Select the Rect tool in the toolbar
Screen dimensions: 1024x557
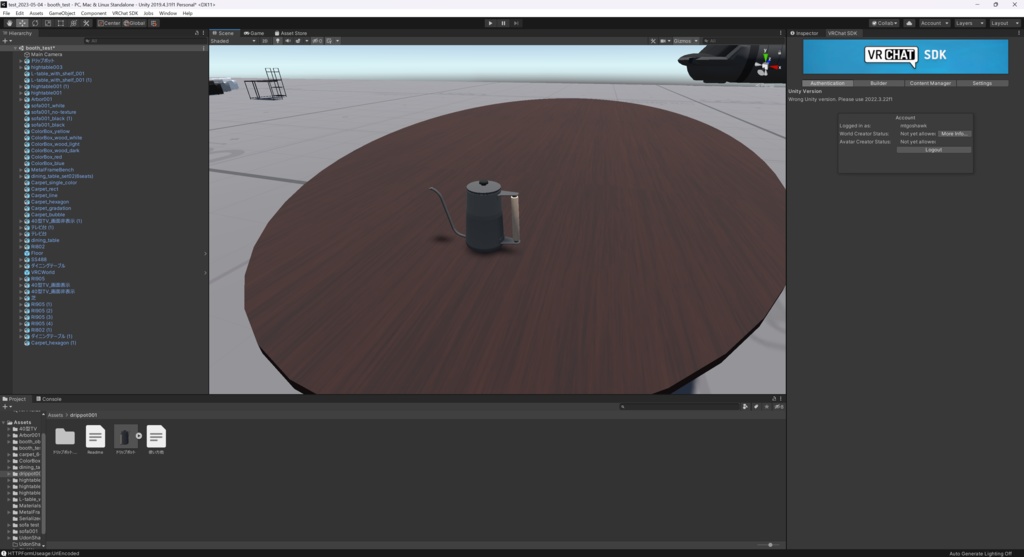61,23
